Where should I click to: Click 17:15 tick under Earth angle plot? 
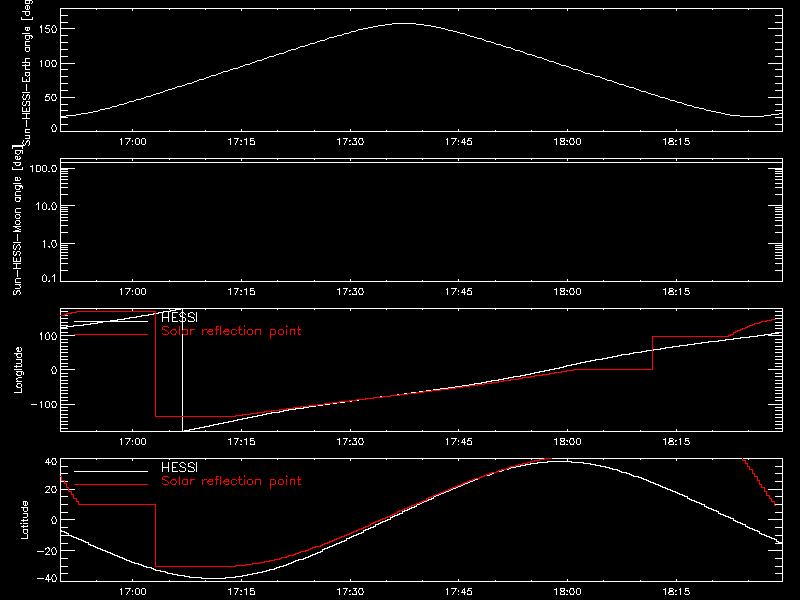[x=241, y=142]
